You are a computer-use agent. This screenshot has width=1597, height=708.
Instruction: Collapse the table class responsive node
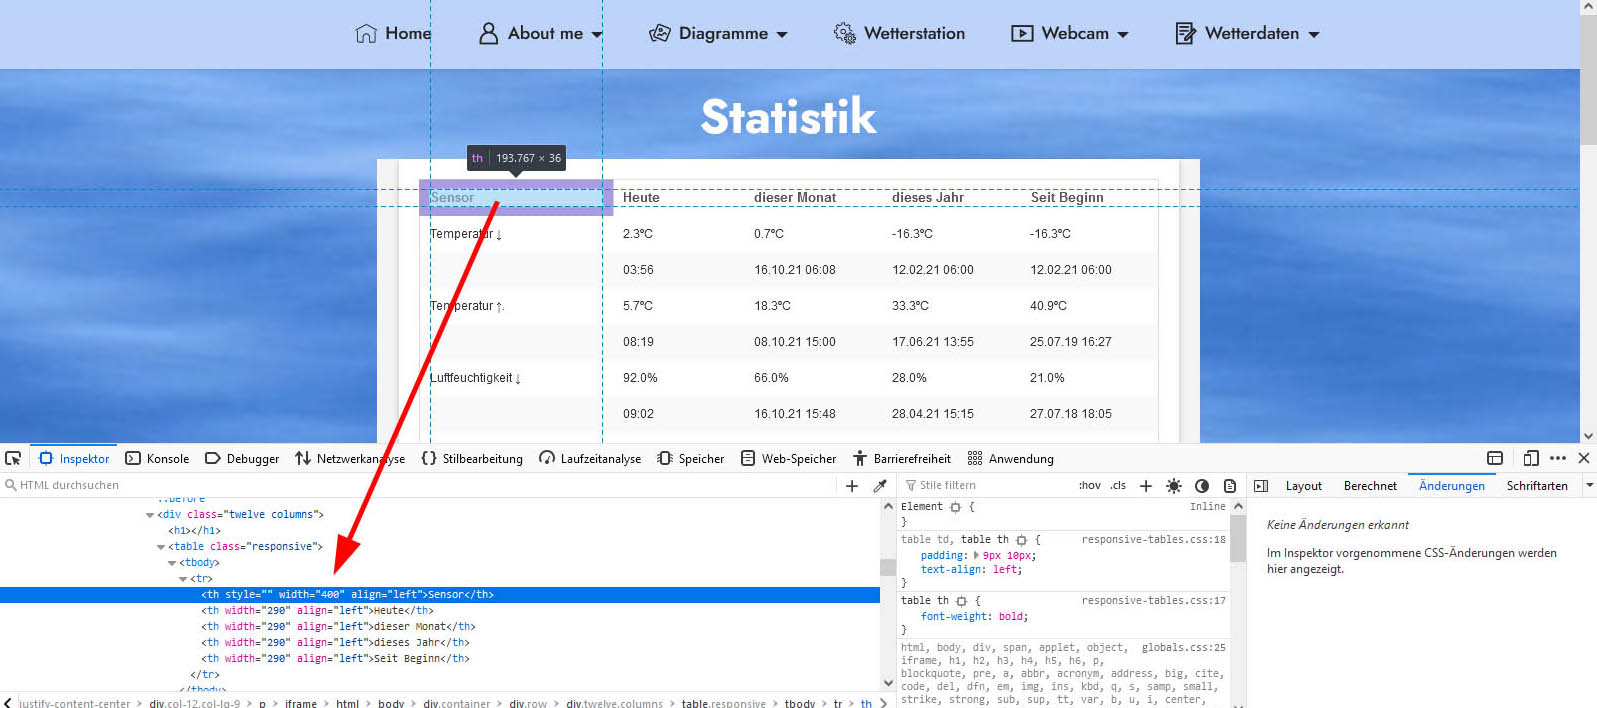[x=161, y=547]
